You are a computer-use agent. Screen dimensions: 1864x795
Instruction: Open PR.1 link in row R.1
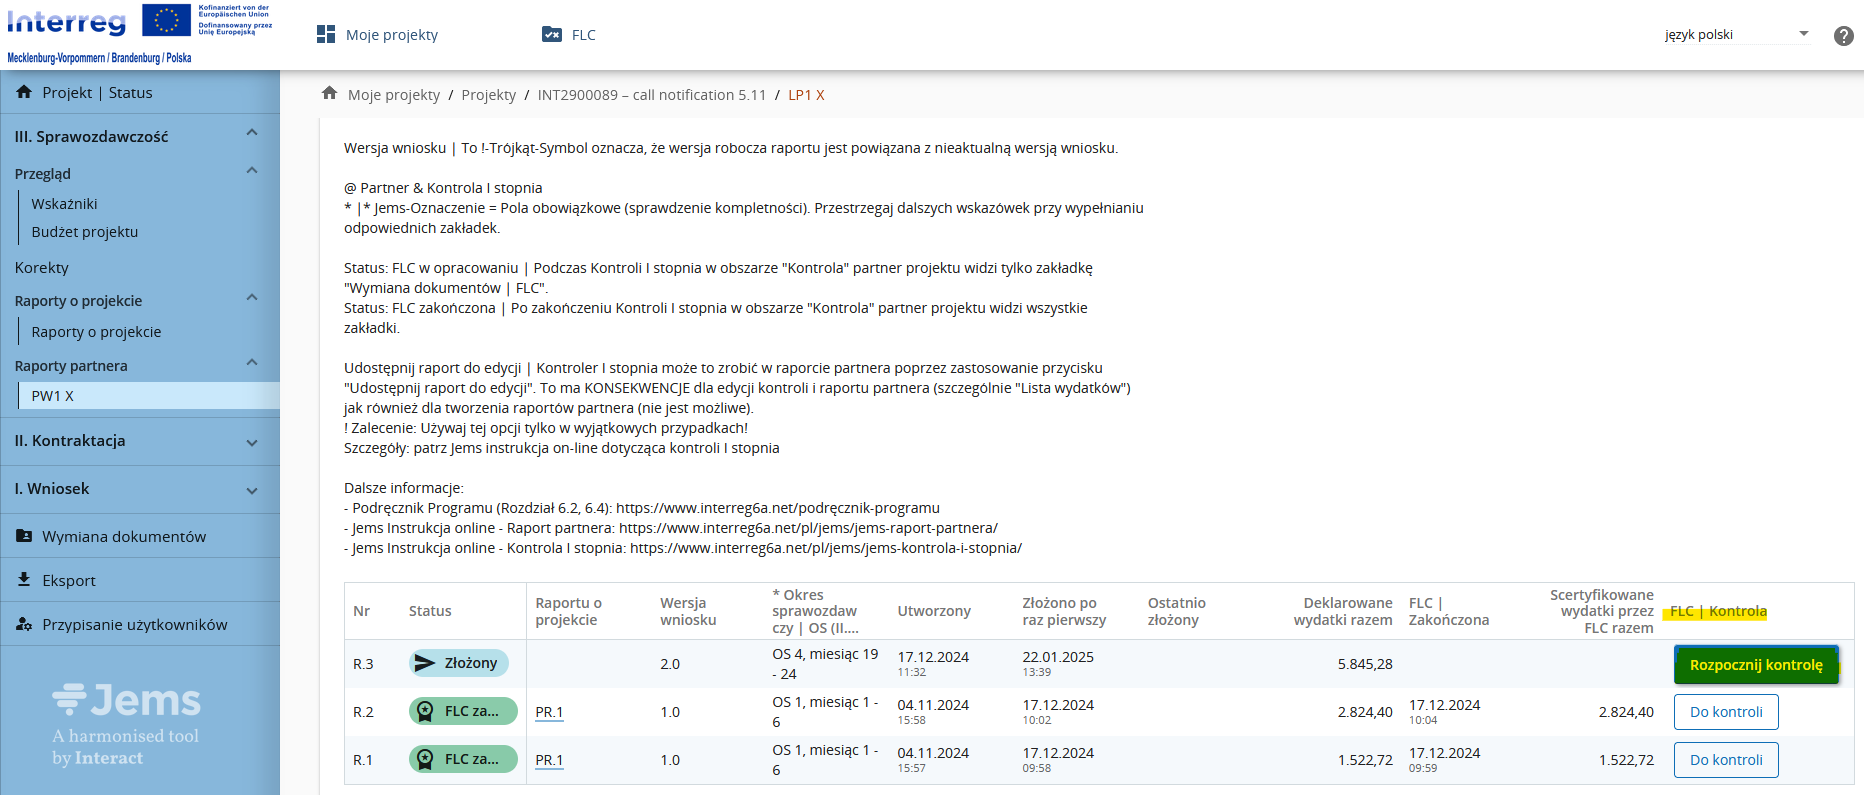(x=549, y=760)
